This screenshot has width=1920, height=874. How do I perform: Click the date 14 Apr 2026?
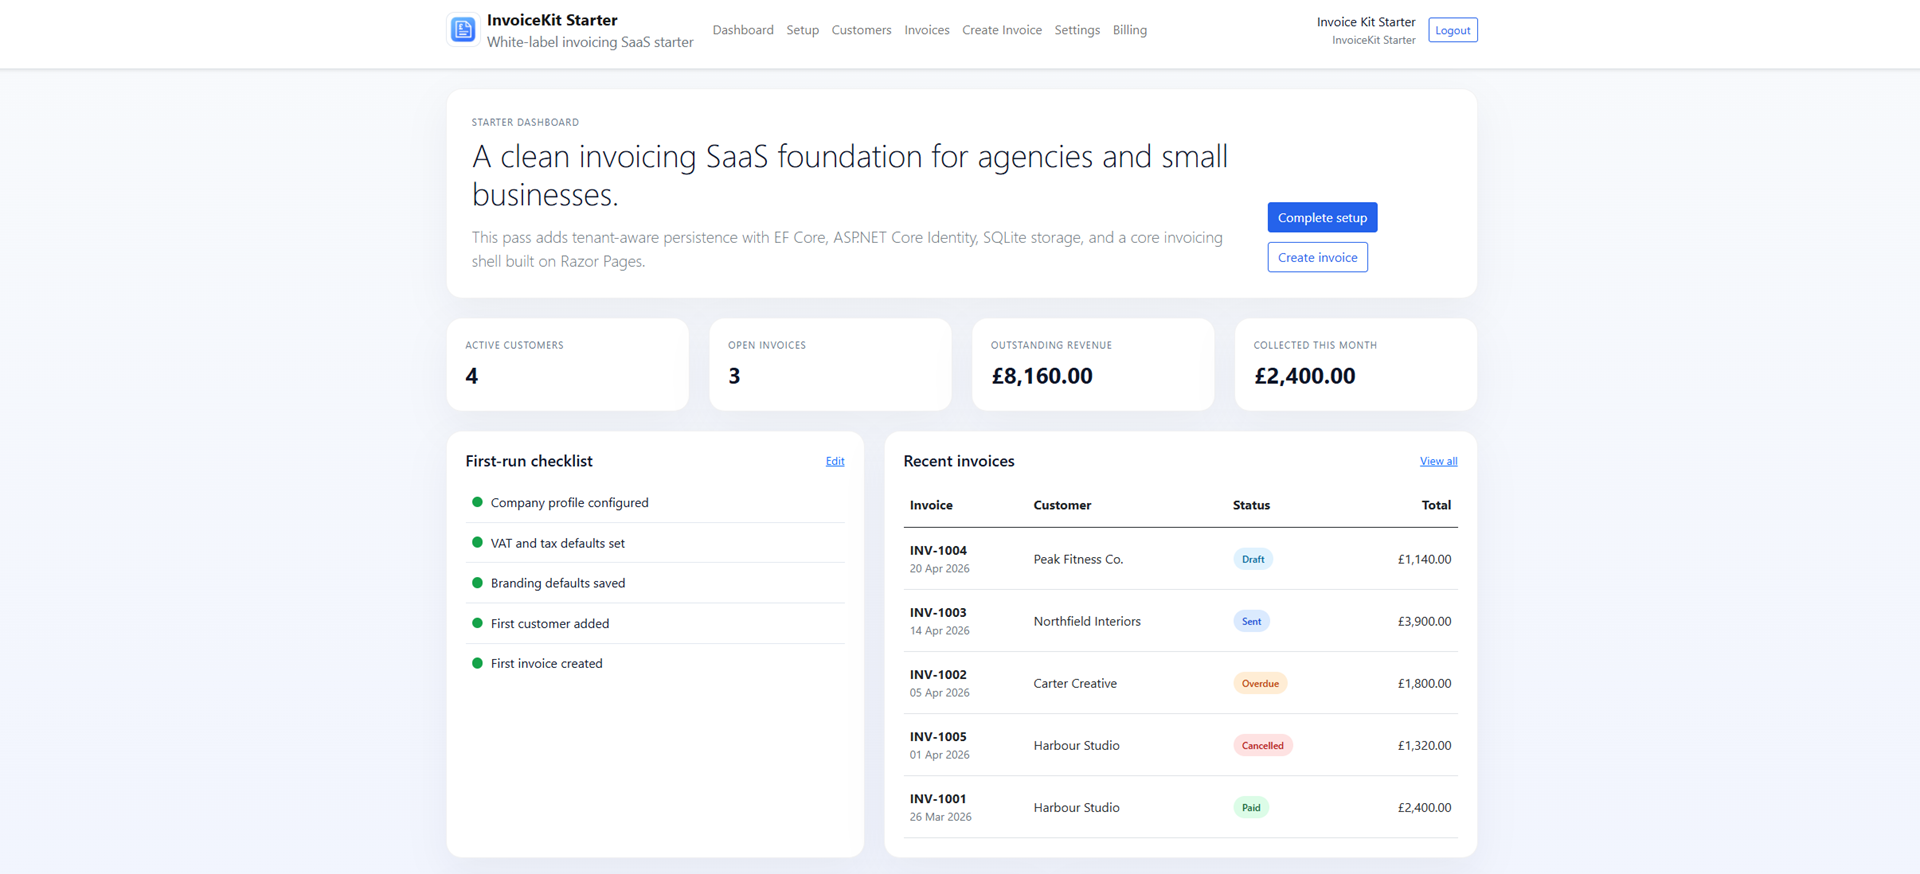coord(939,631)
